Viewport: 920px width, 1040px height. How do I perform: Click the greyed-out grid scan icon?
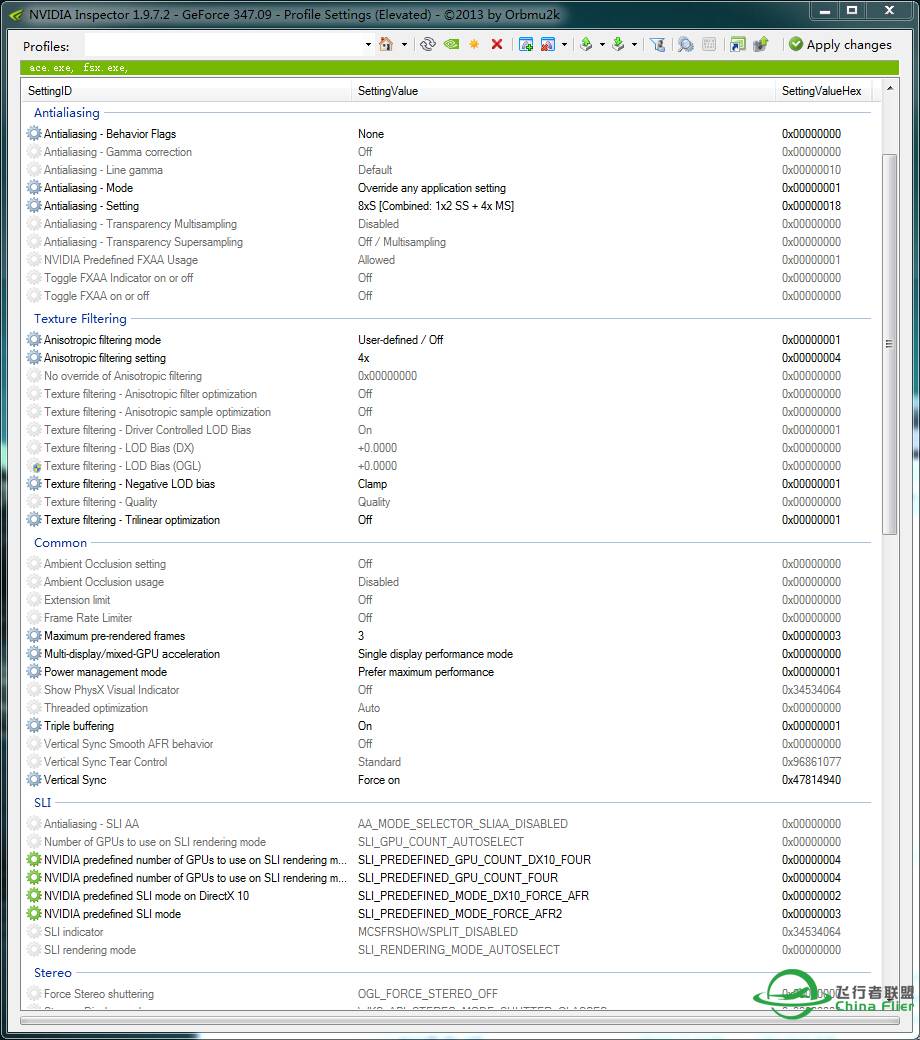tap(709, 44)
